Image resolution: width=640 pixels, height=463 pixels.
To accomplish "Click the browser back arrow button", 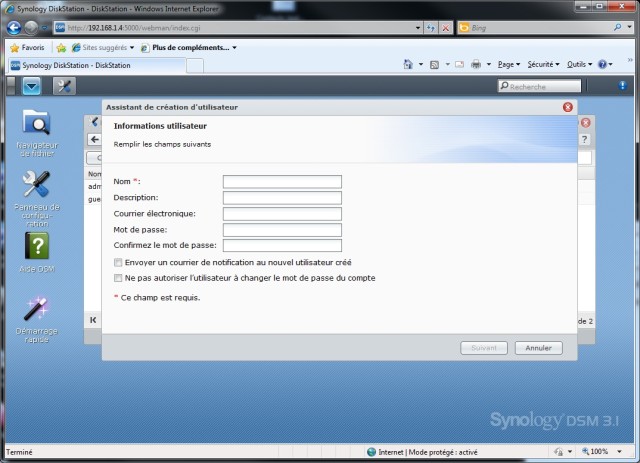I will (14, 27).
